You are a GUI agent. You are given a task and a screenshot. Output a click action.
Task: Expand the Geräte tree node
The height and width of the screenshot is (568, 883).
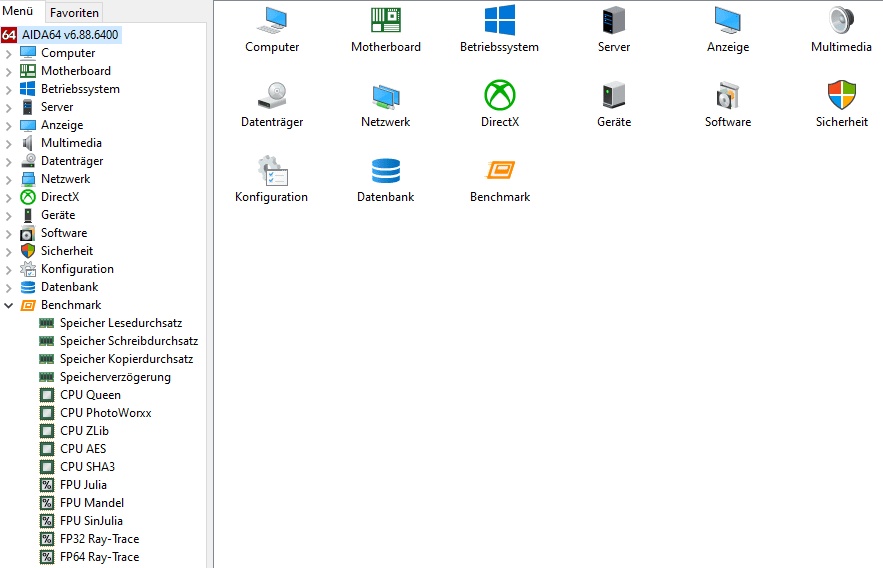(8, 216)
